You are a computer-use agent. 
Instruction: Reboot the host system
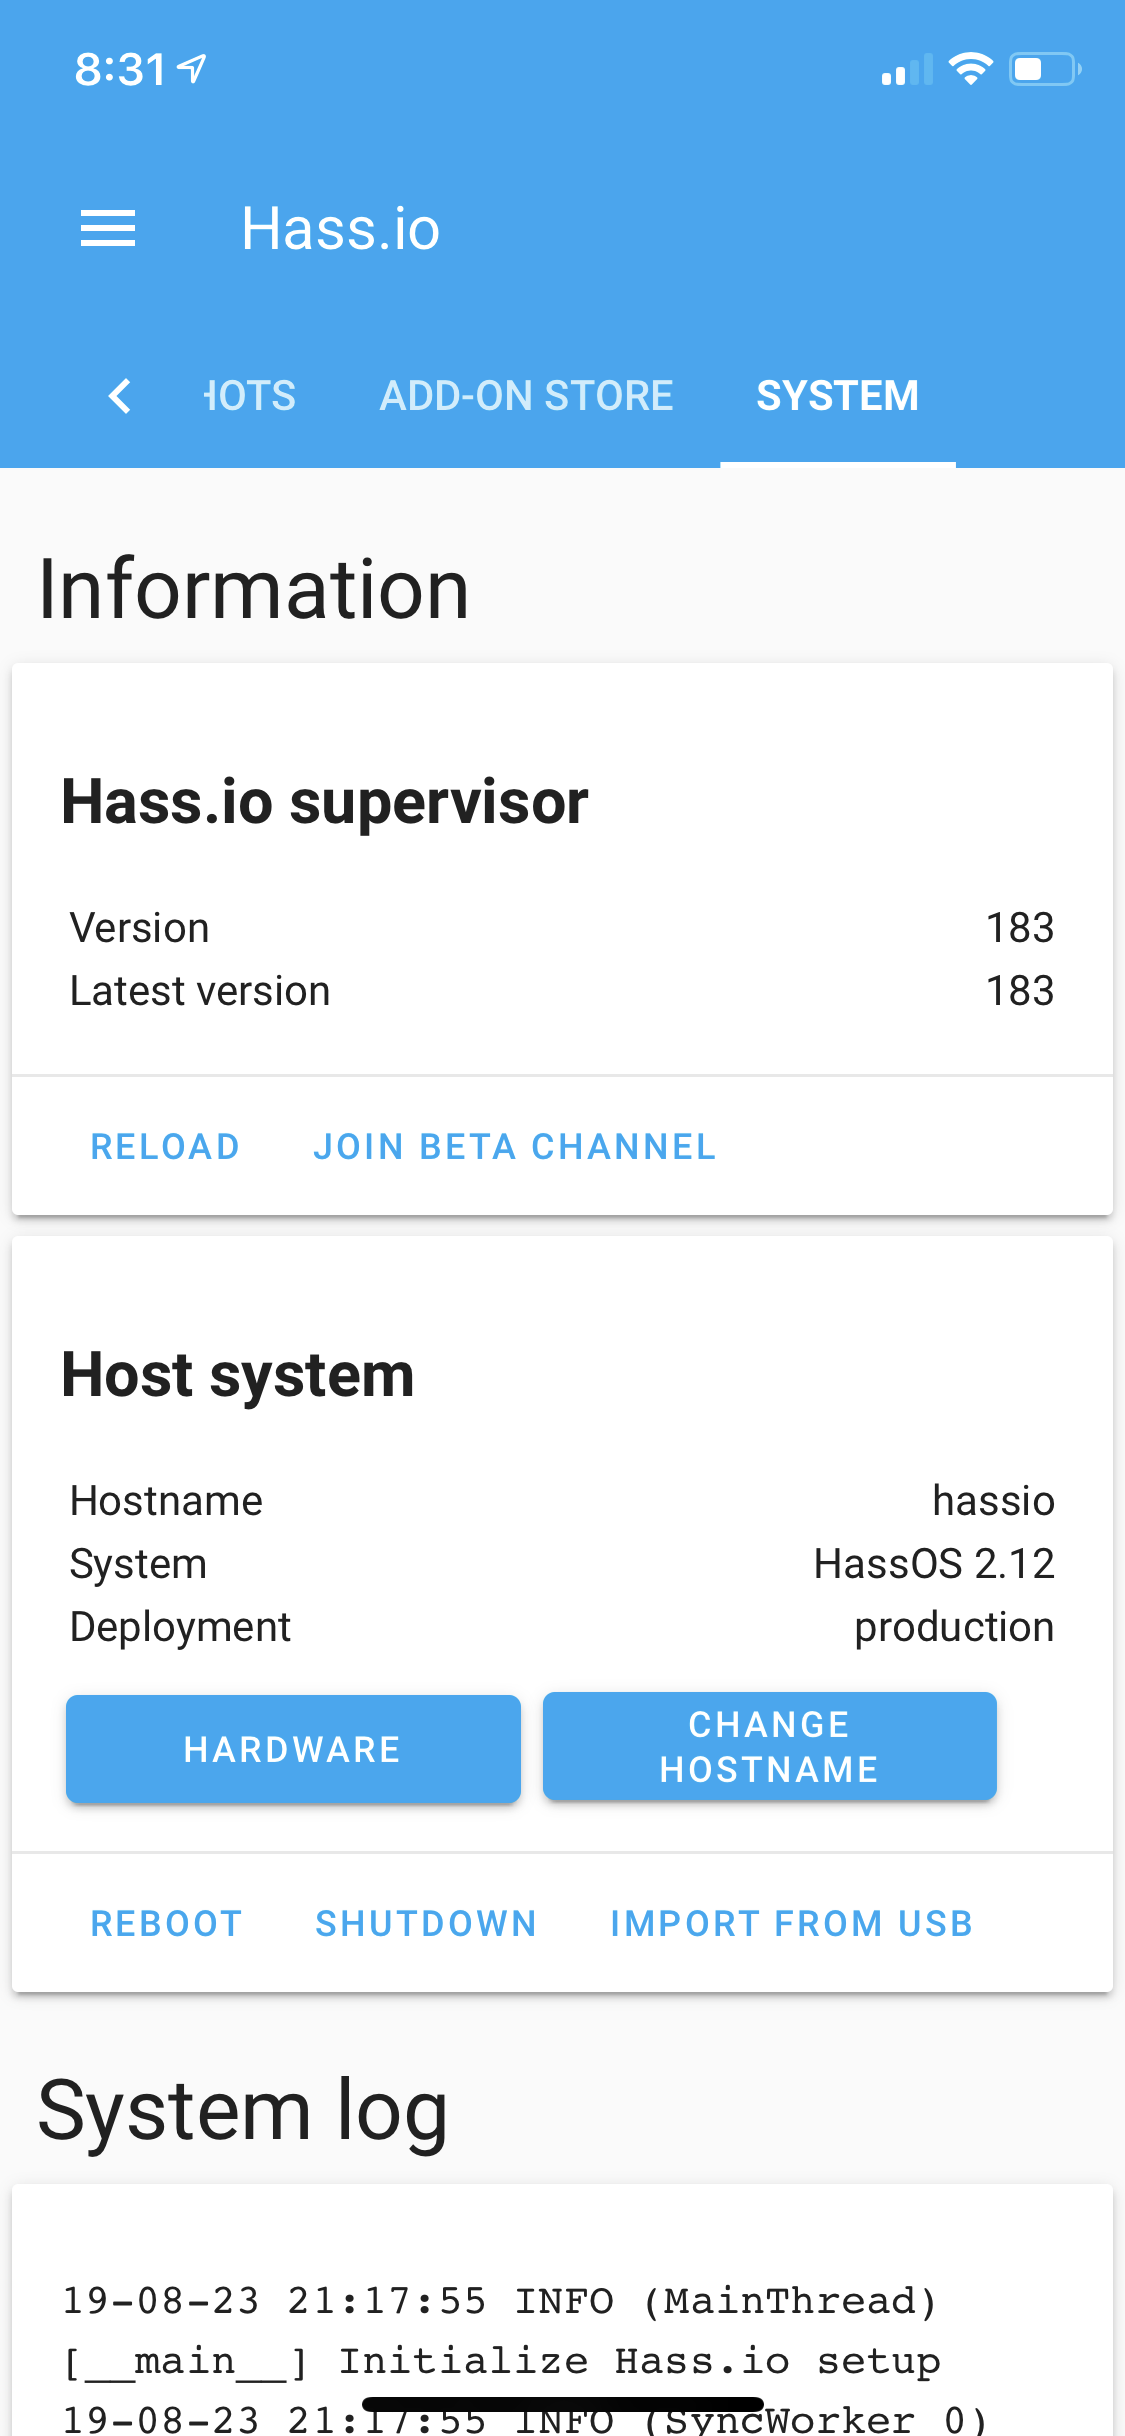(x=166, y=1924)
